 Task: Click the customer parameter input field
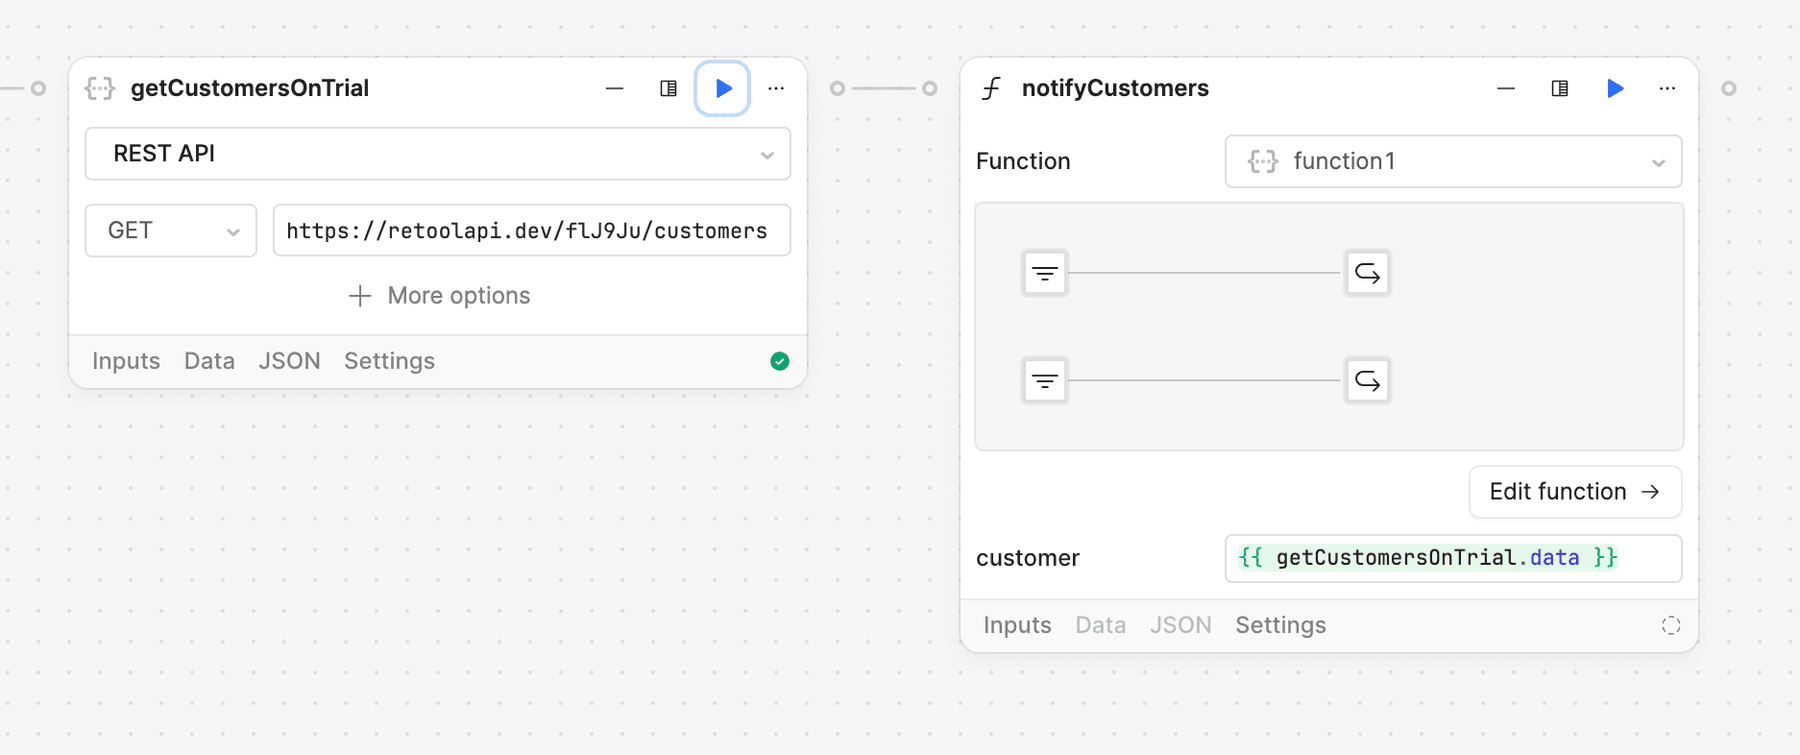[x=1452, y=558]
